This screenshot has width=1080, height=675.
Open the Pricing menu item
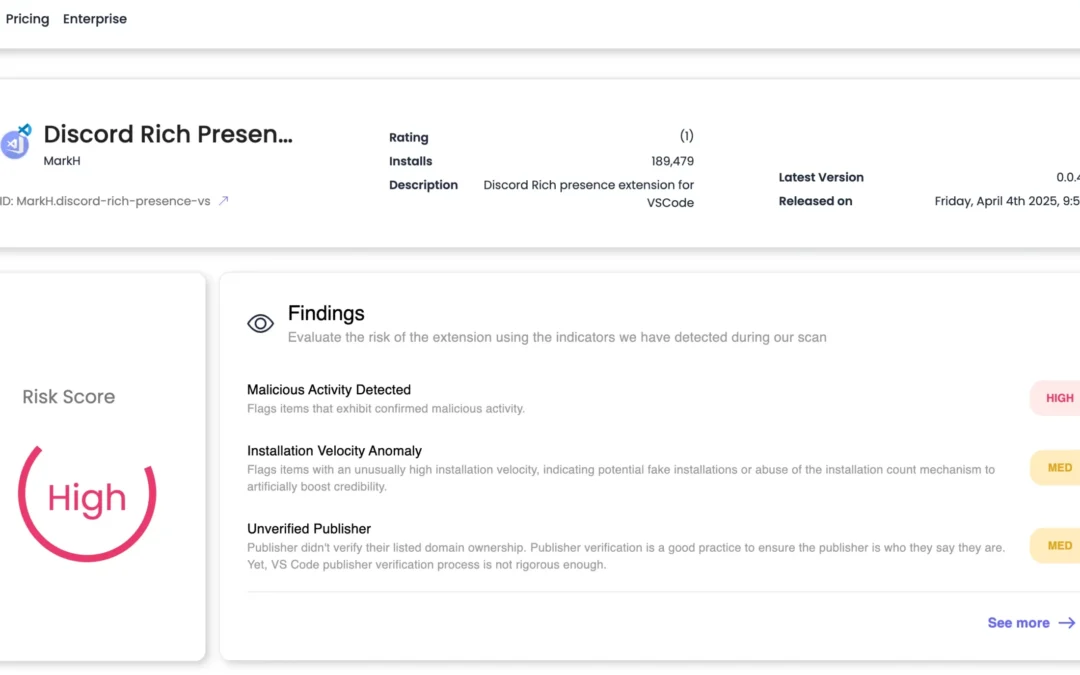coord(28,19)
